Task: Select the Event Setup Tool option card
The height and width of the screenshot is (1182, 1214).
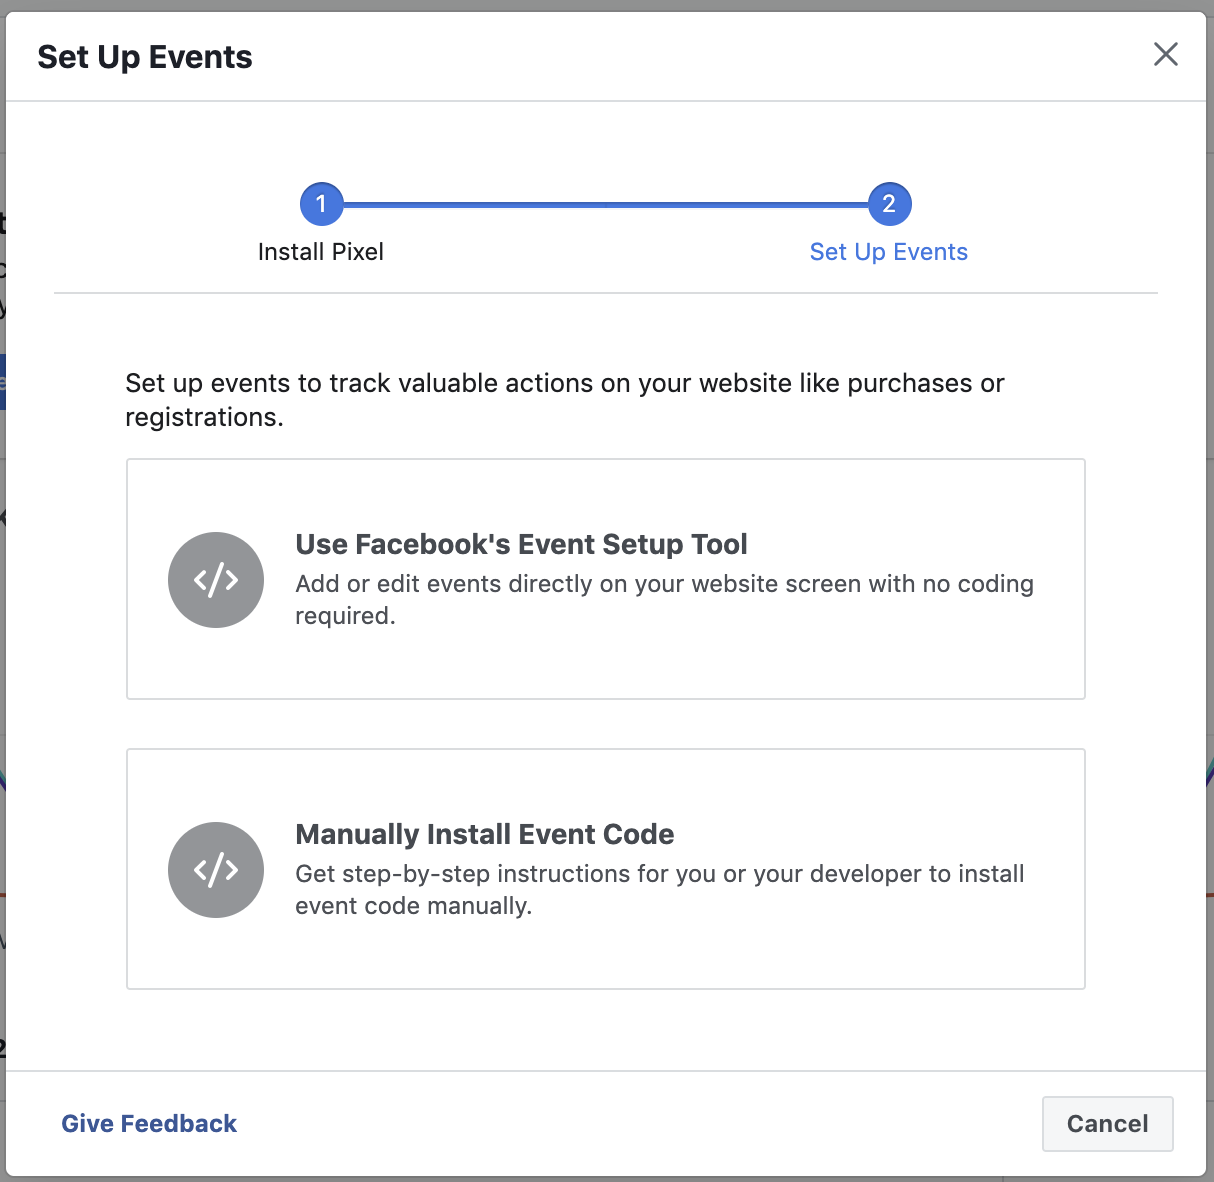Action: (x=606, y=579)
